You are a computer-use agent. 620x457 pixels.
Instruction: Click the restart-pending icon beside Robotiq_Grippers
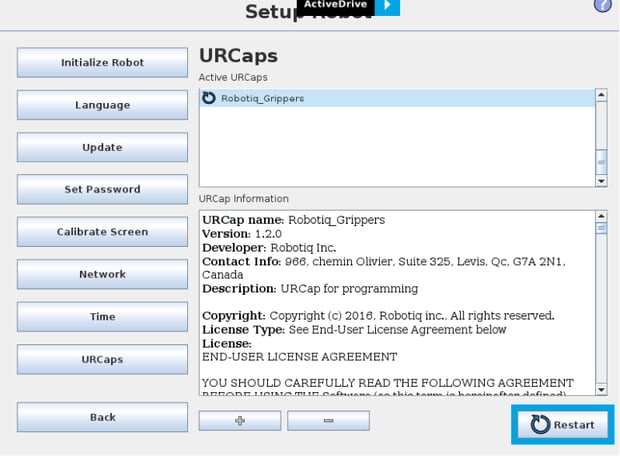coord(209,98)
